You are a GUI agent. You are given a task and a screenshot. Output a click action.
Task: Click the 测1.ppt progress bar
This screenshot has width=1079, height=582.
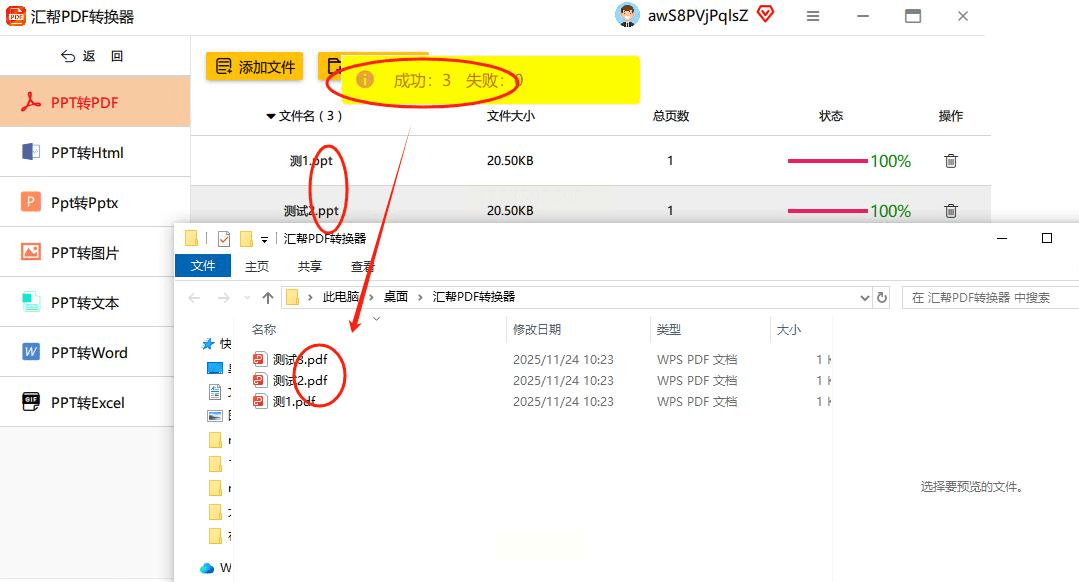827,160
